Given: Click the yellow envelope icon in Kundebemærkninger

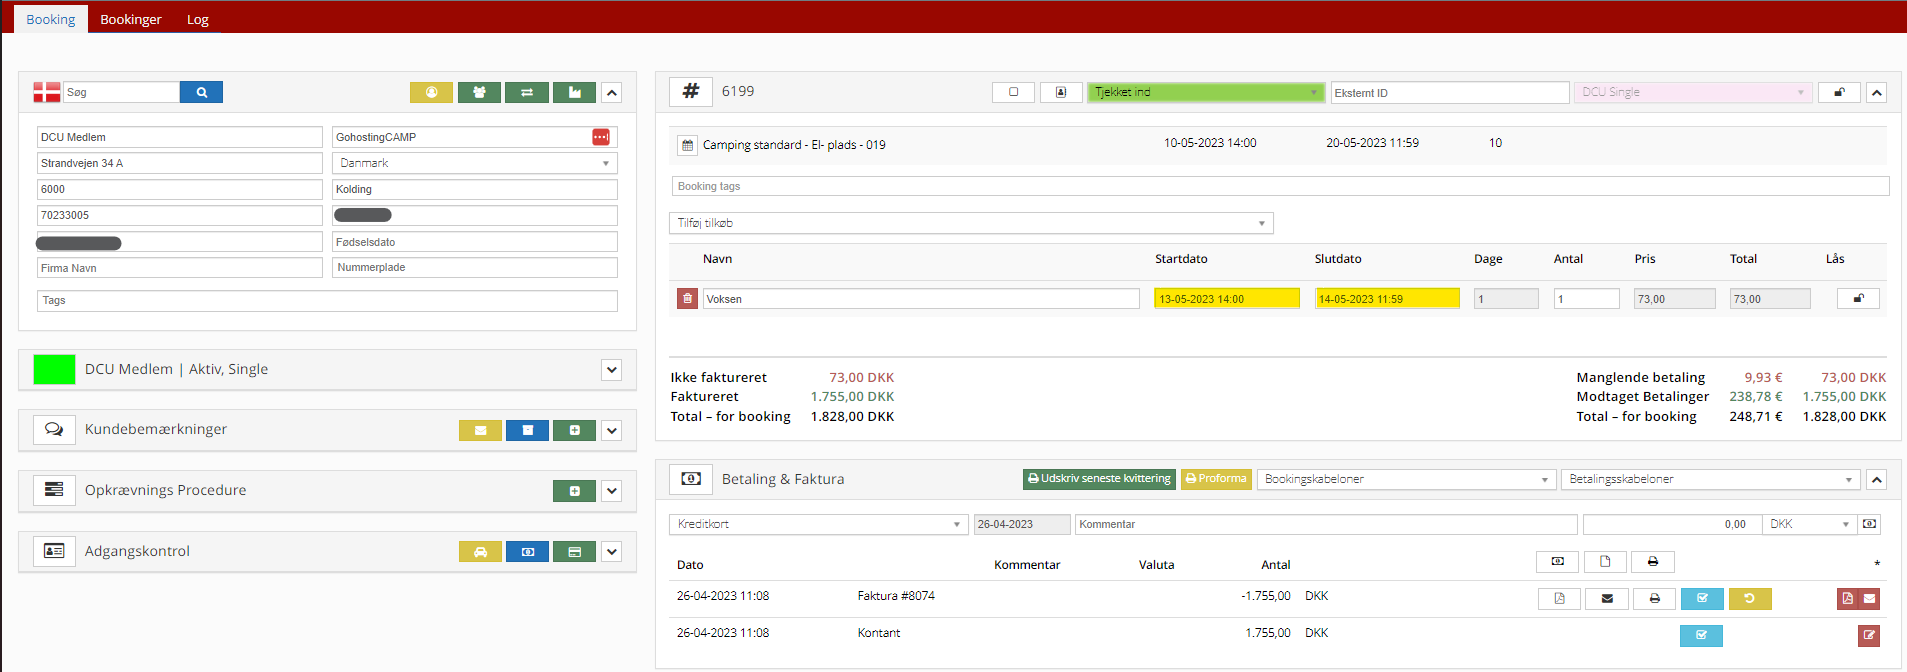Looking at the screenshot, I should [x=480, y=430].
